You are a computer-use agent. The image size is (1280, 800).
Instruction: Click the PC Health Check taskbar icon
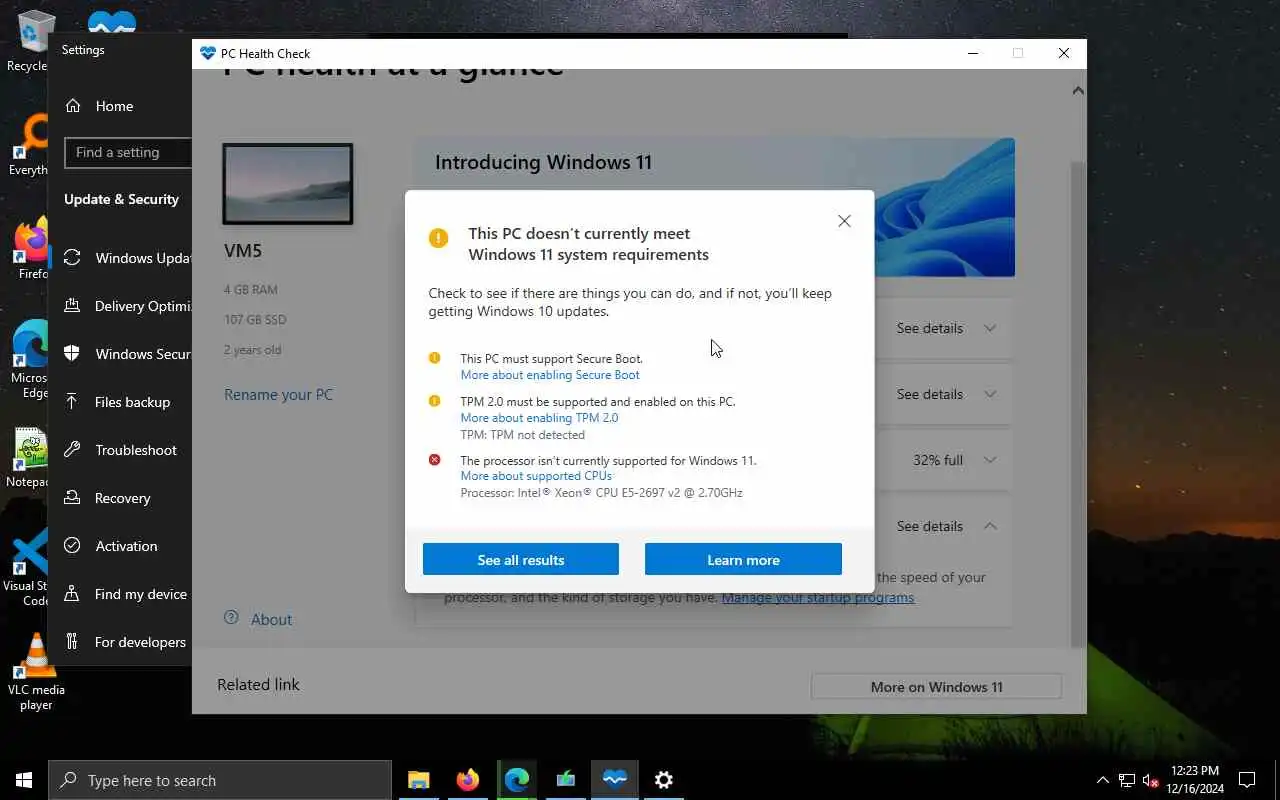pyautogui.click(x=615, y=780)
